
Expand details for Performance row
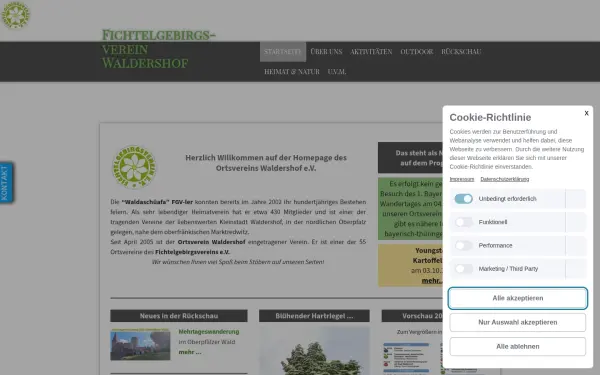pyautogui.click(x=576, y=245)
